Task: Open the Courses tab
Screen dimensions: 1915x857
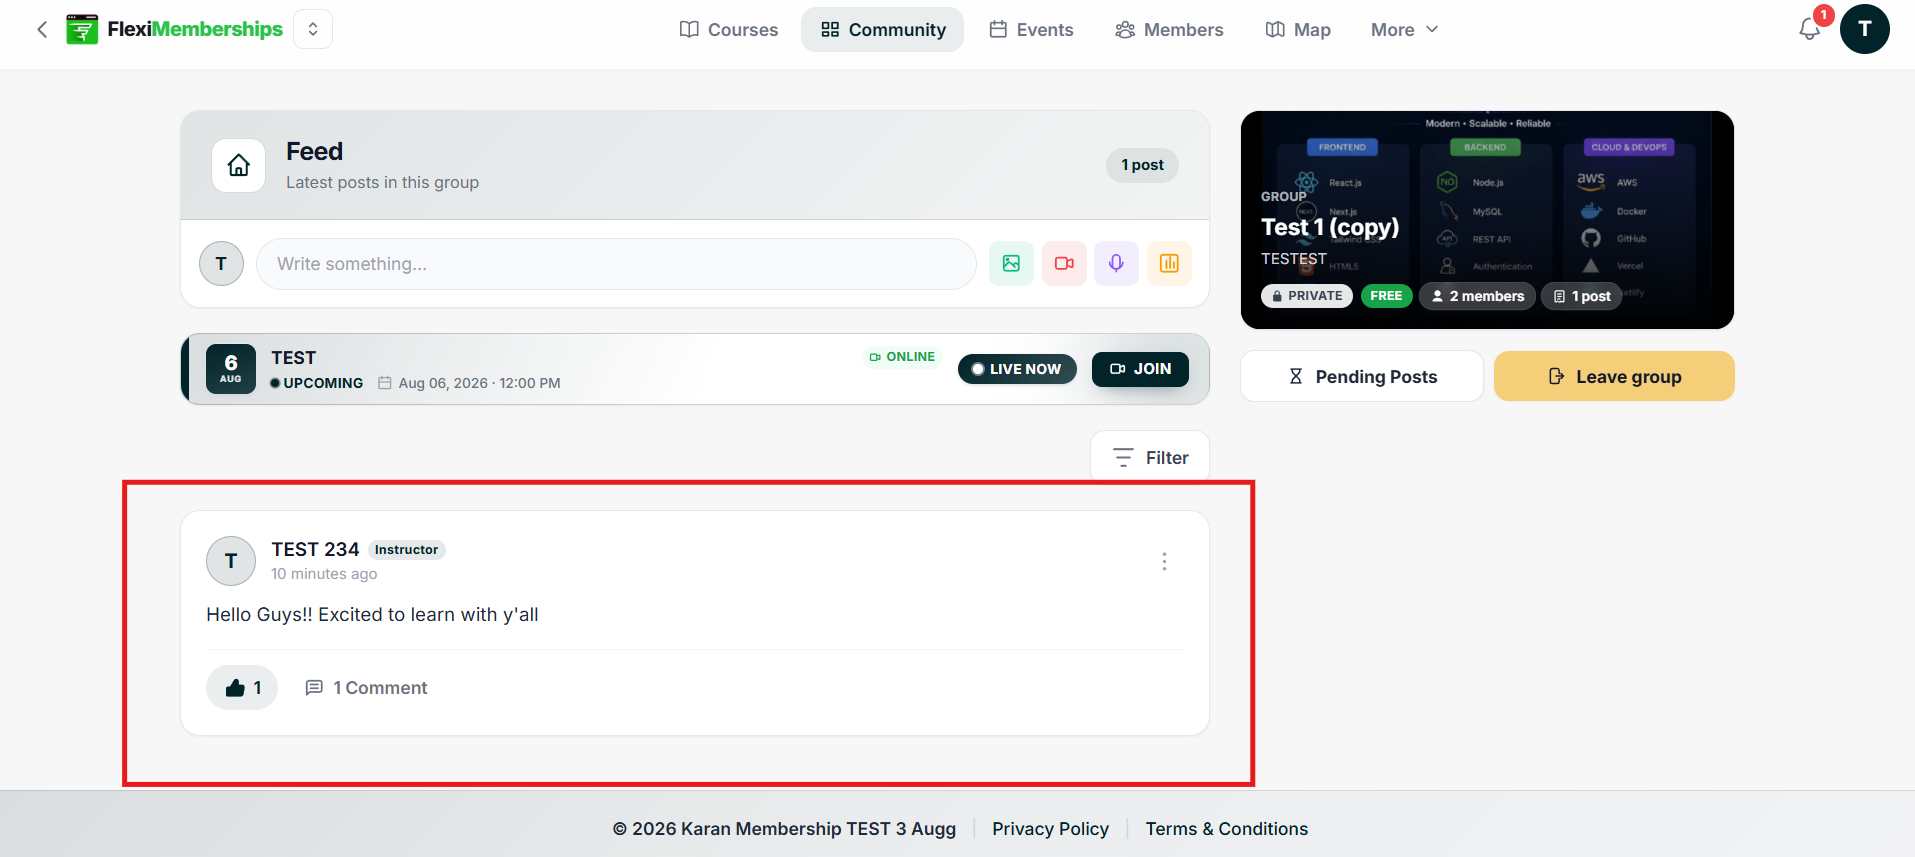Action: coord(729,29)
